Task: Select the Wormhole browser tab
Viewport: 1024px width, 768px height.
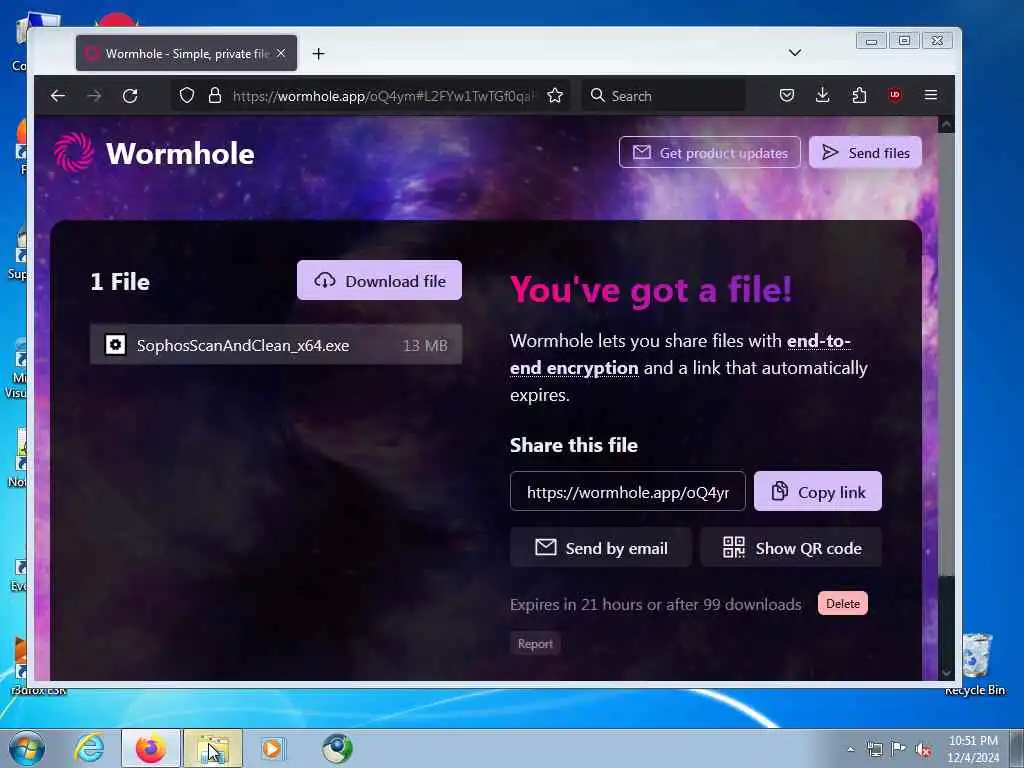Action: [186, 53]
